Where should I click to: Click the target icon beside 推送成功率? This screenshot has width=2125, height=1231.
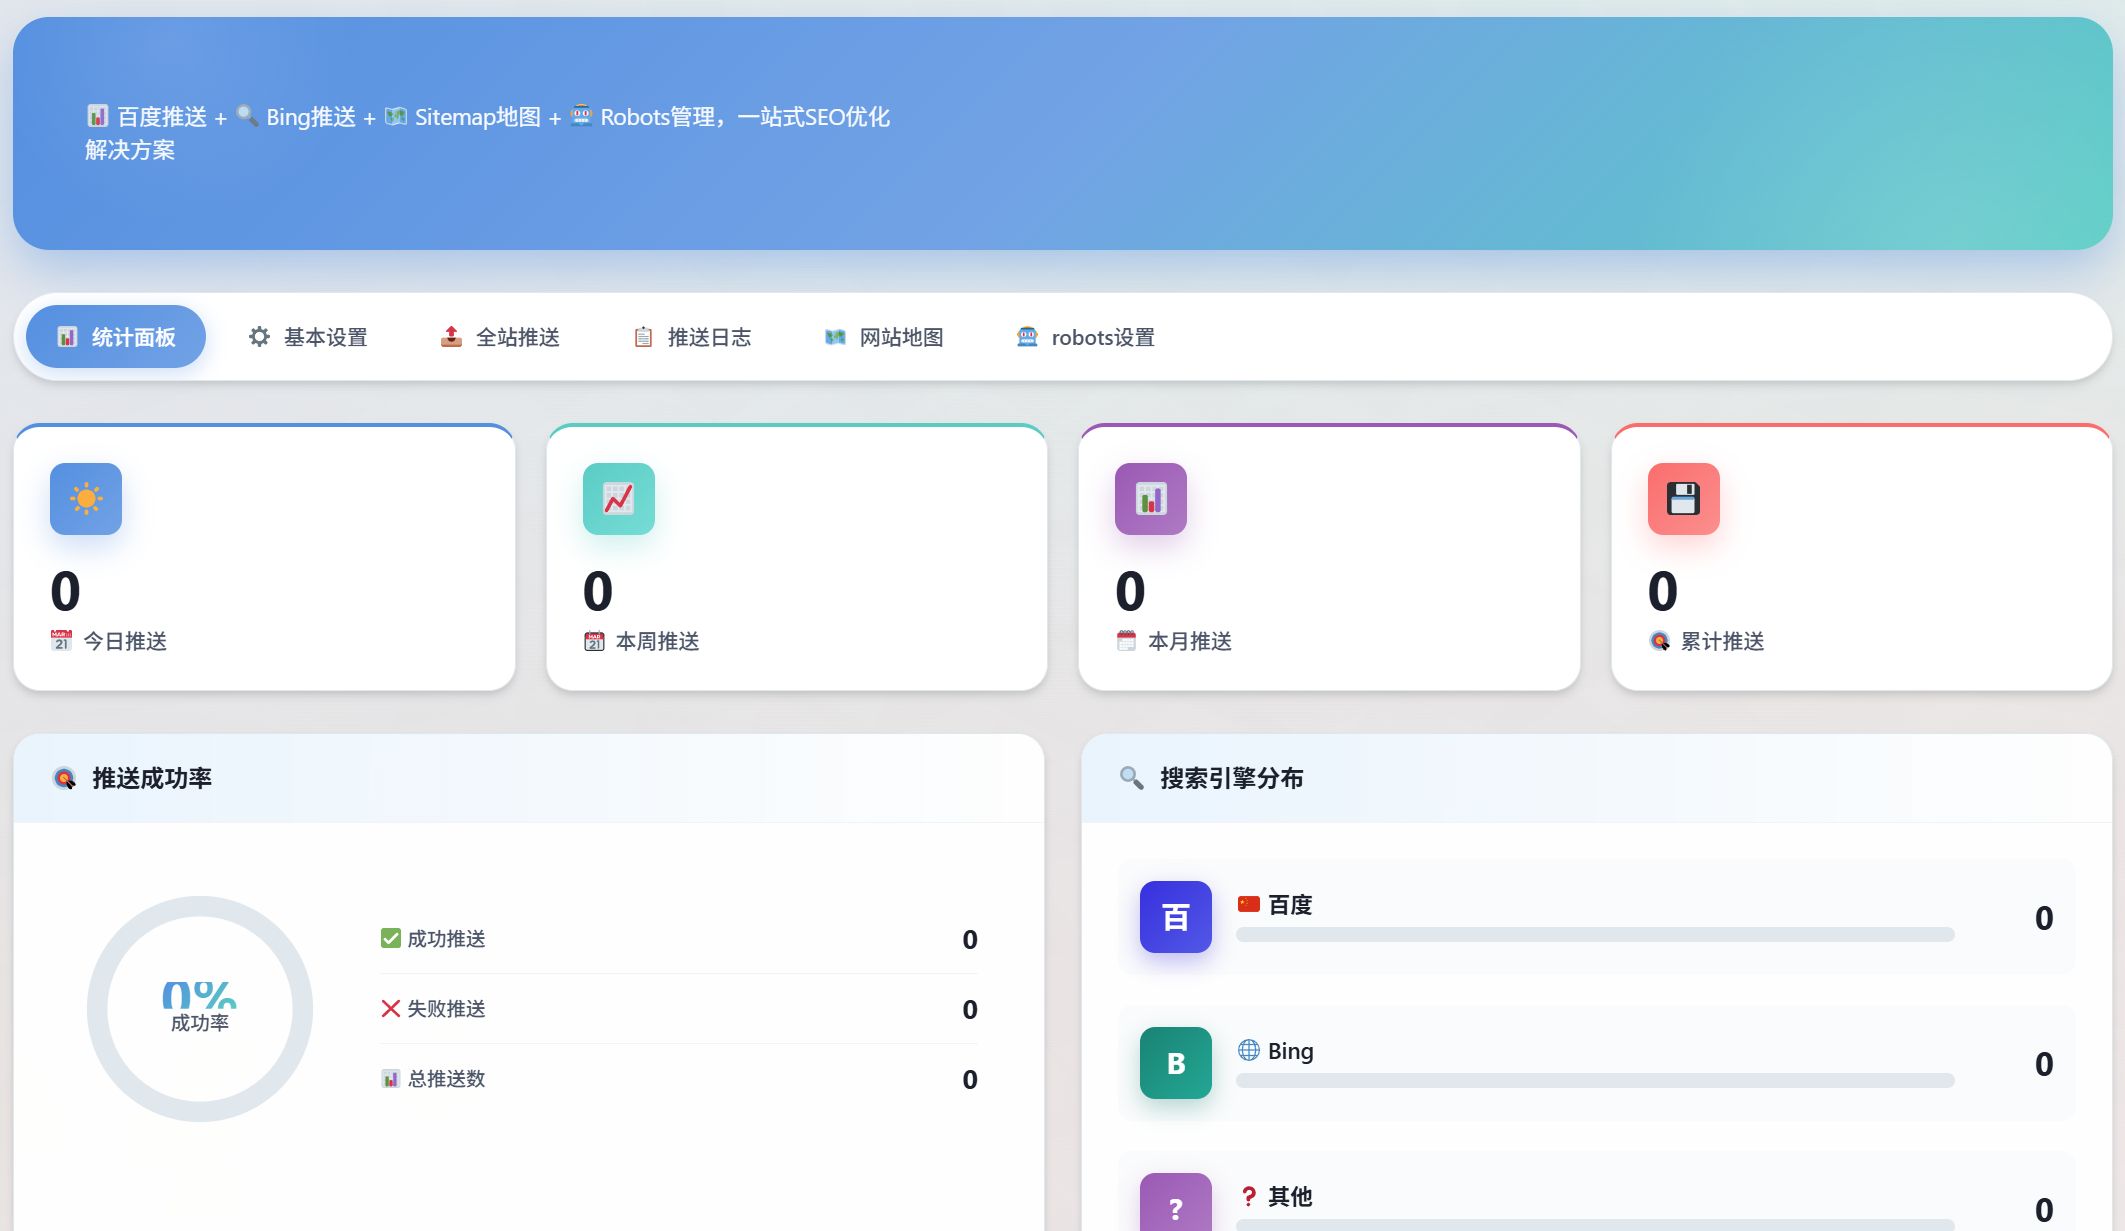pyautogui.click(x=64, y=778)
